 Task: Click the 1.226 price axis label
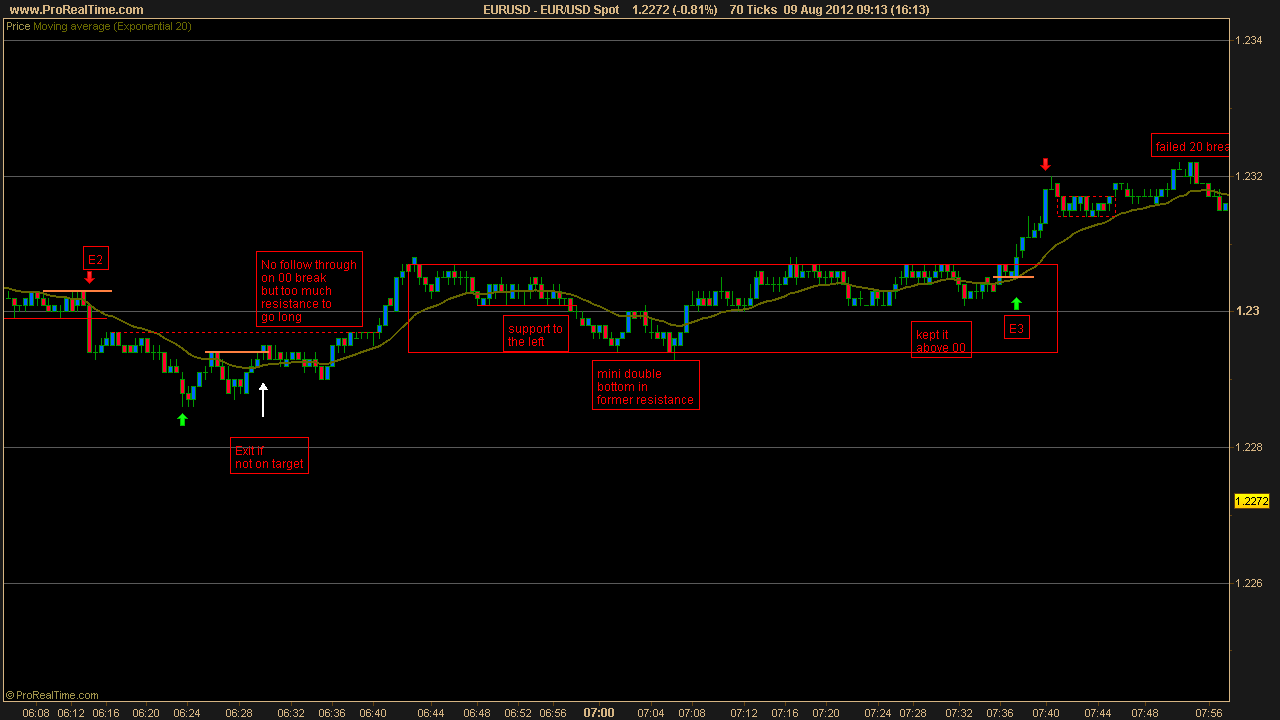click(x=1249, y=583)
